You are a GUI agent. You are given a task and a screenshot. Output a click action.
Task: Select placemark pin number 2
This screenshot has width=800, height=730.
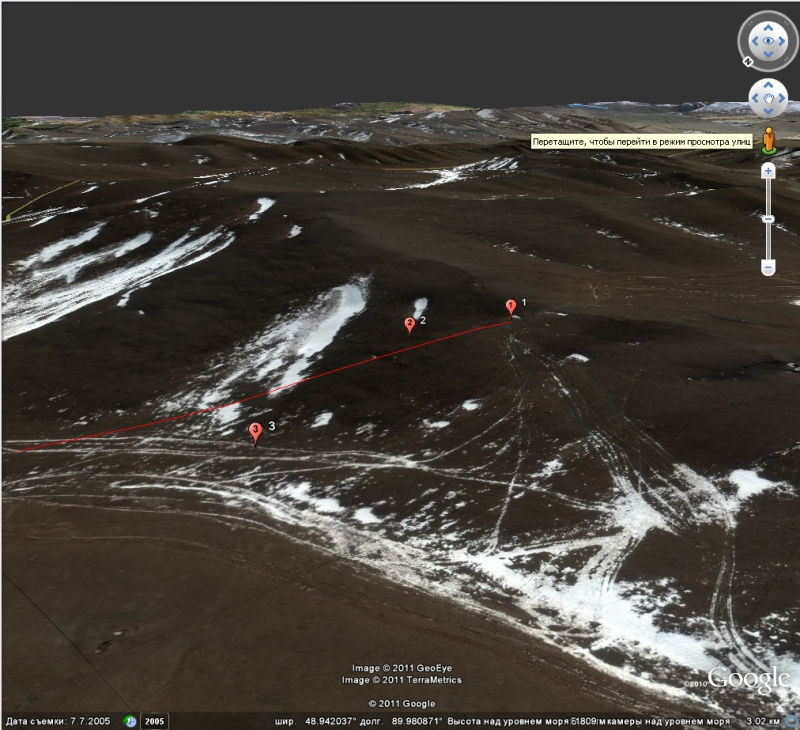click(x=409, y=324)
